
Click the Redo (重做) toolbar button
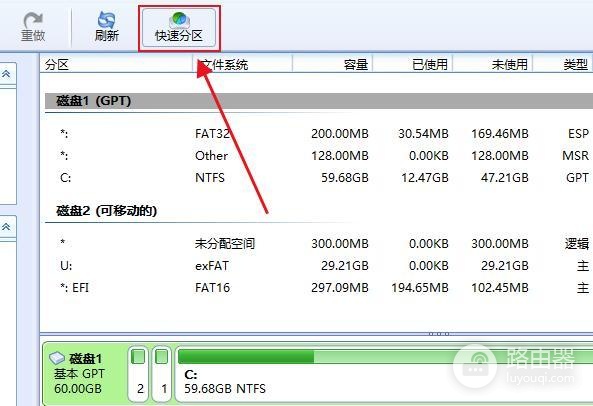[x=33, y=26]
